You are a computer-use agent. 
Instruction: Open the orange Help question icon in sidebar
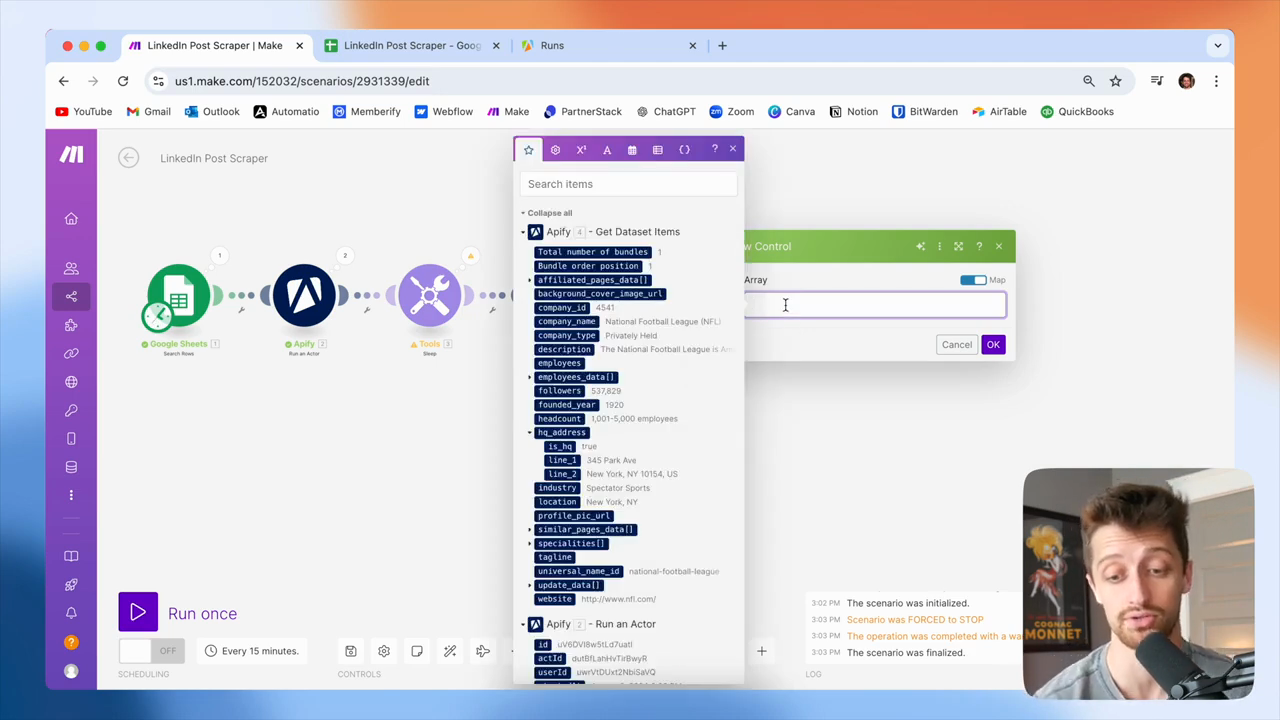coord(71,642)
